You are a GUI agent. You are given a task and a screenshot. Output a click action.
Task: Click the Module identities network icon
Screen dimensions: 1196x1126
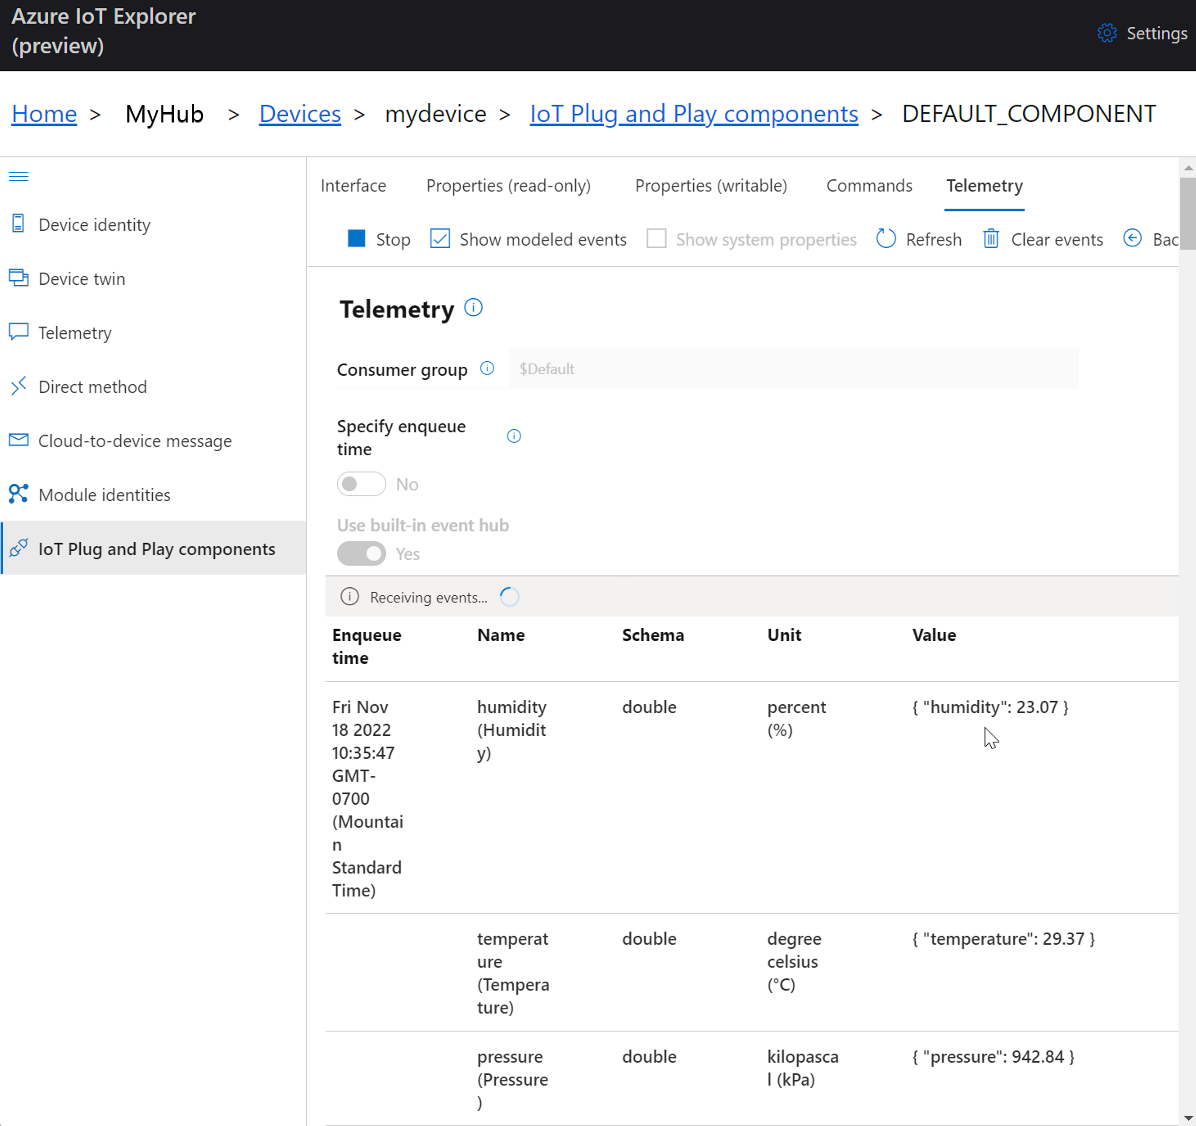point(17,494)
